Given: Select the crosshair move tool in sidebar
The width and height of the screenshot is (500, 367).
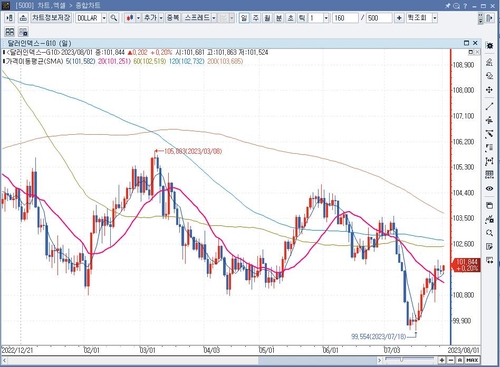Looking at the screenshot, I should point(489,90).
